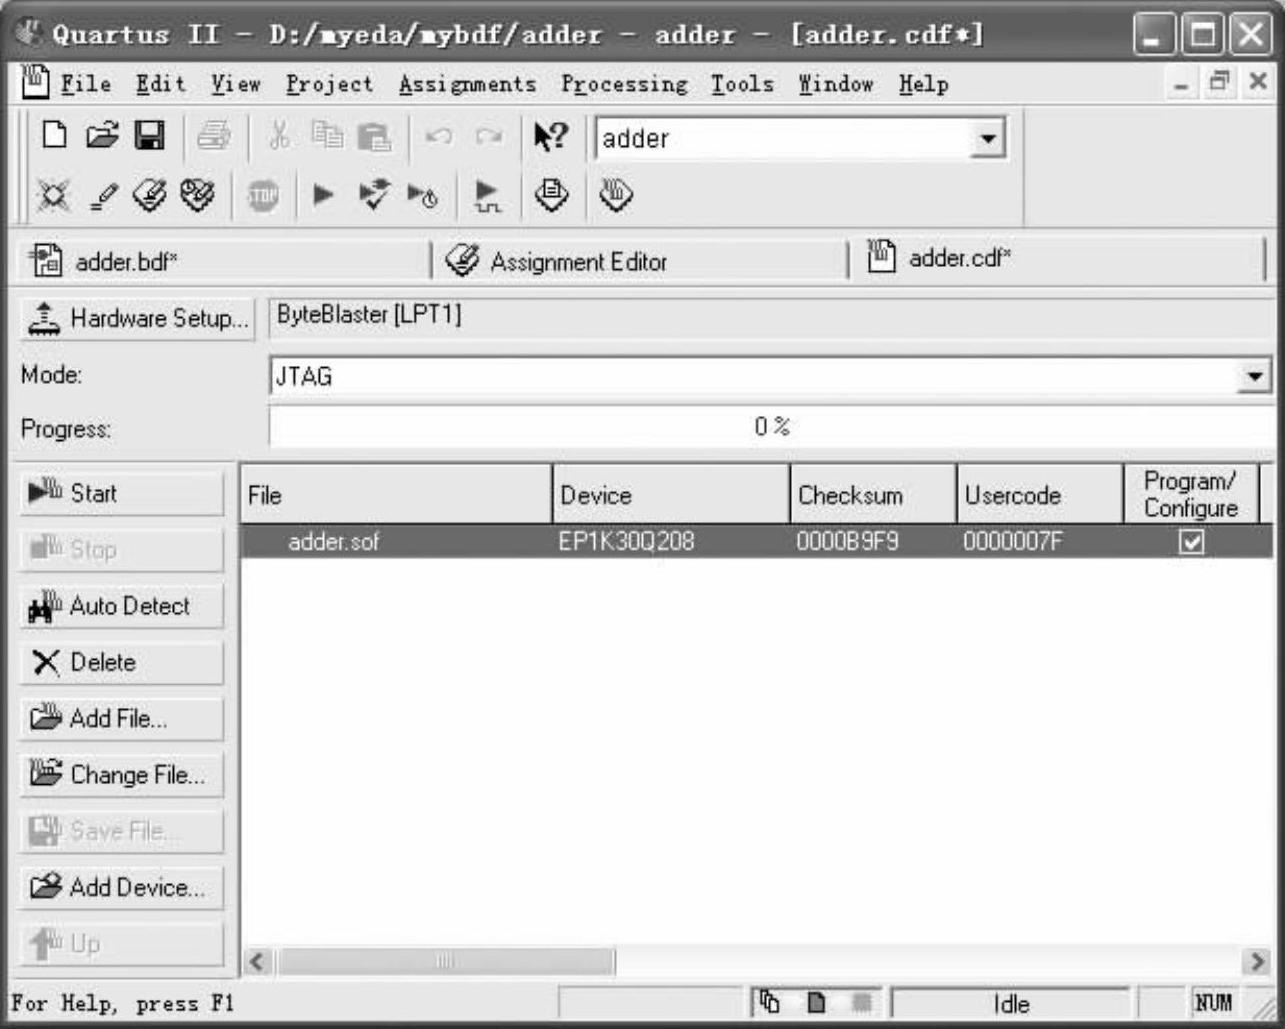Click the stacked-pages icon in the status bar
The image size is (1285, 1029).
click(x=769, y=1001)
